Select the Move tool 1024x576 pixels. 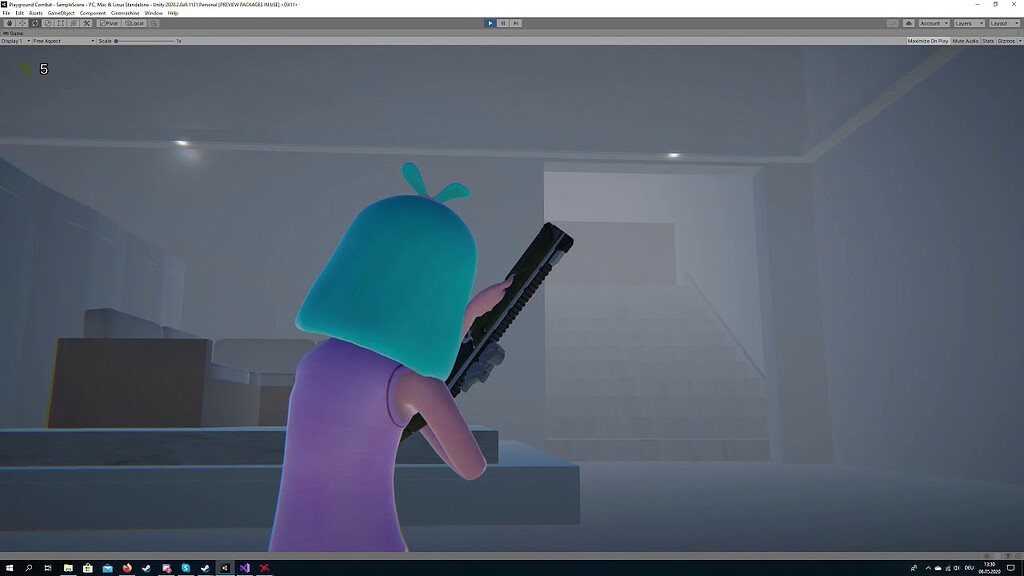point(22,23)
